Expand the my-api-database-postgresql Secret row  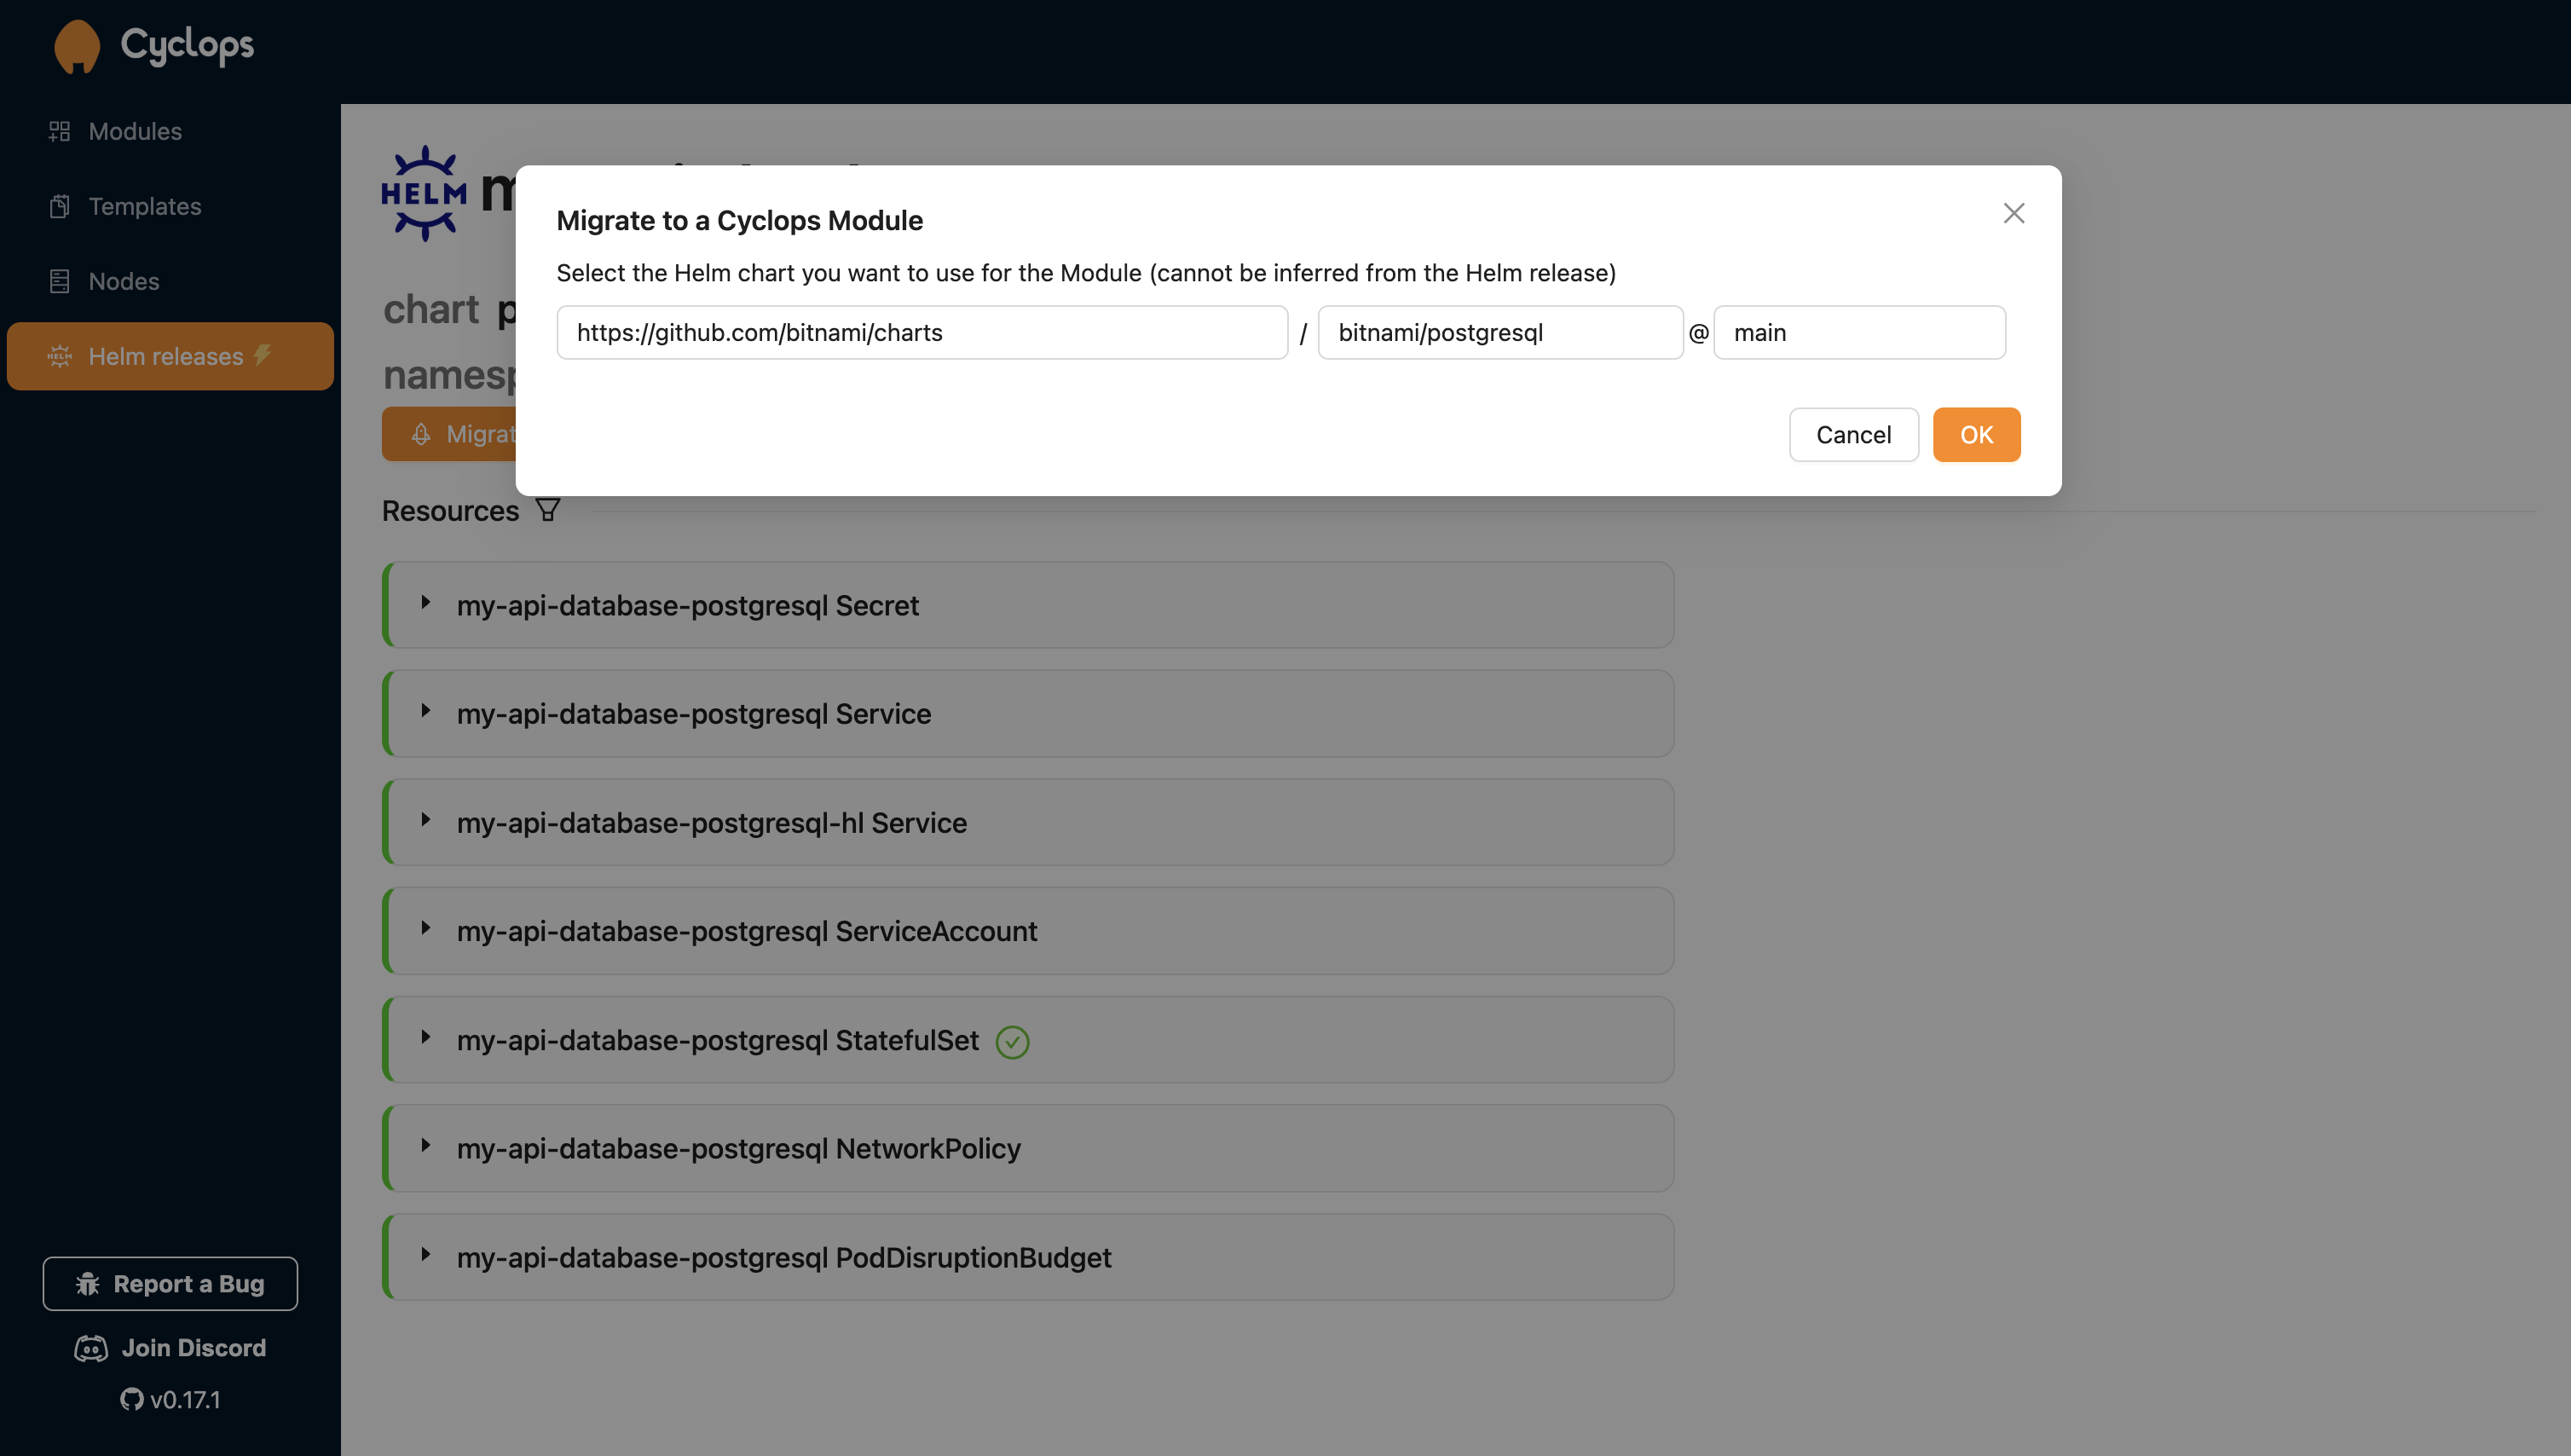[x=1028, y=605]
